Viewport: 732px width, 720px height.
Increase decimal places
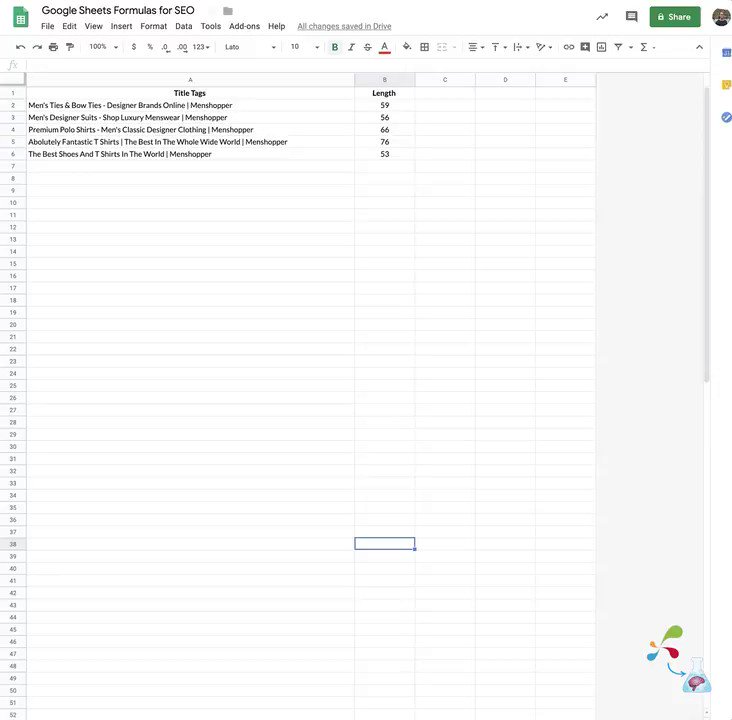coord(182,47)
